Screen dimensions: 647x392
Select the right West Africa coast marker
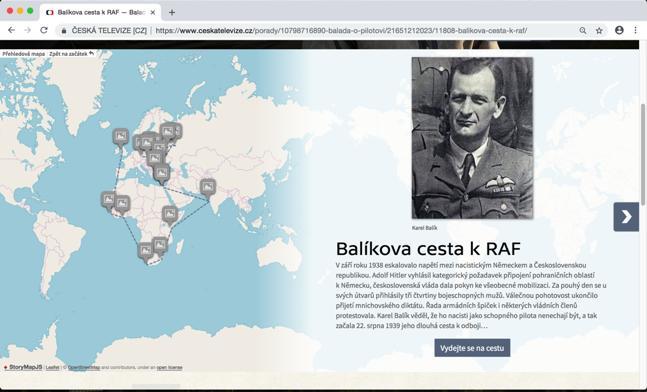pyautogui.click(x=122, y=205)
